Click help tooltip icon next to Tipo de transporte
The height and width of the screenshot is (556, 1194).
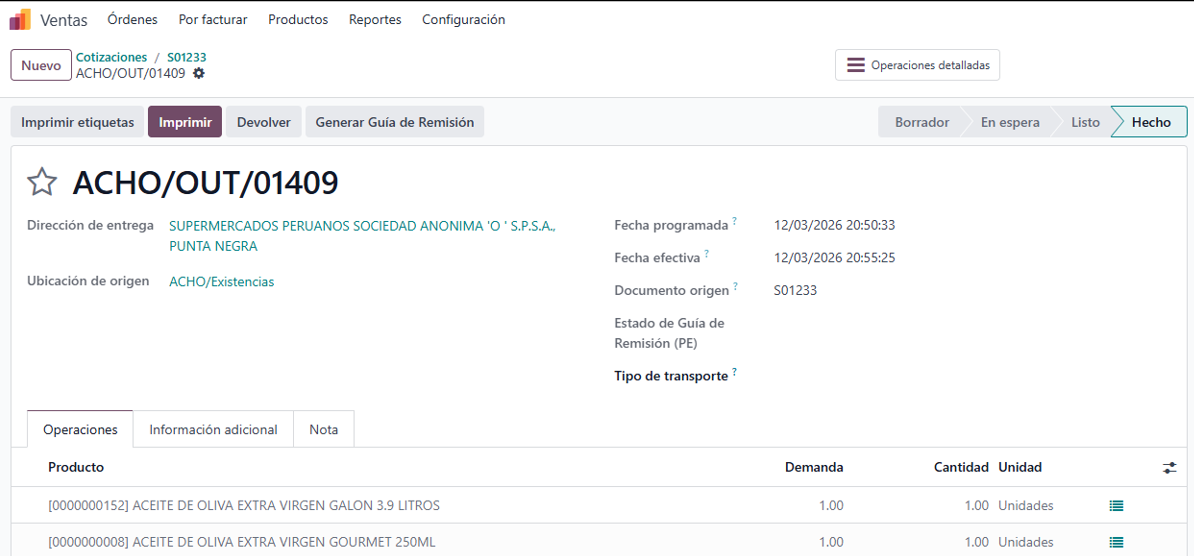coord(735,372)
